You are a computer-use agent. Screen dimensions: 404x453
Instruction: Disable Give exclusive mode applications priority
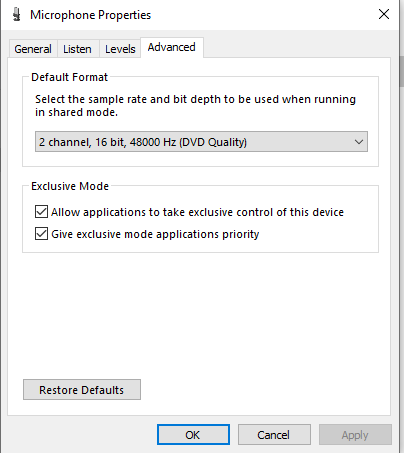pyautogui.click(x=41, y=234)
